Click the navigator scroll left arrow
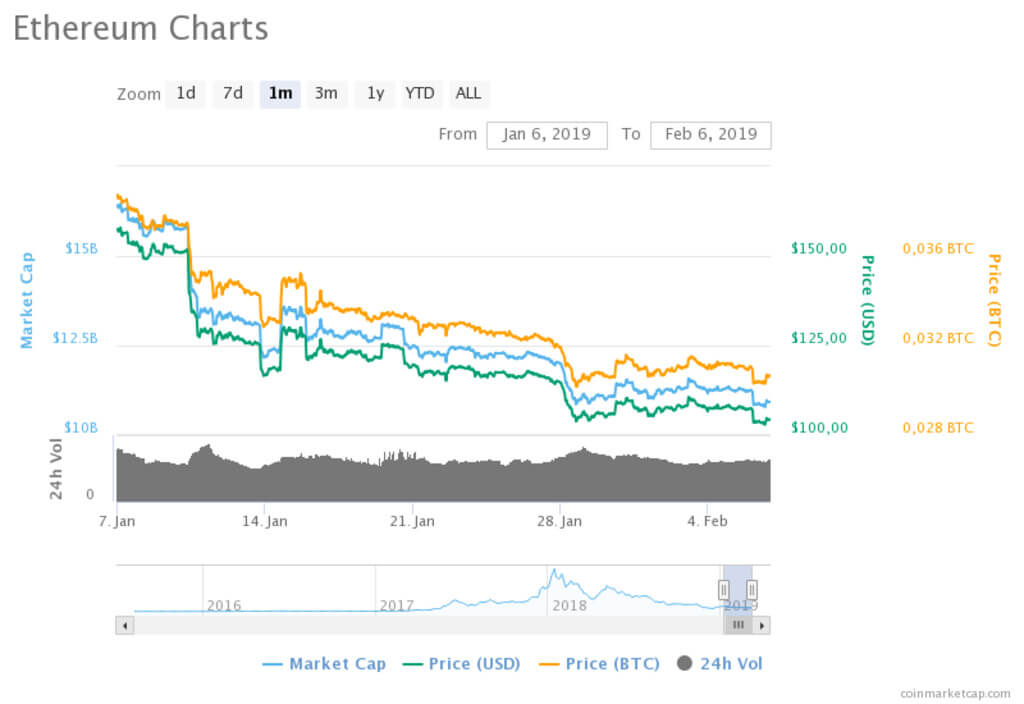 click(125, 625)
